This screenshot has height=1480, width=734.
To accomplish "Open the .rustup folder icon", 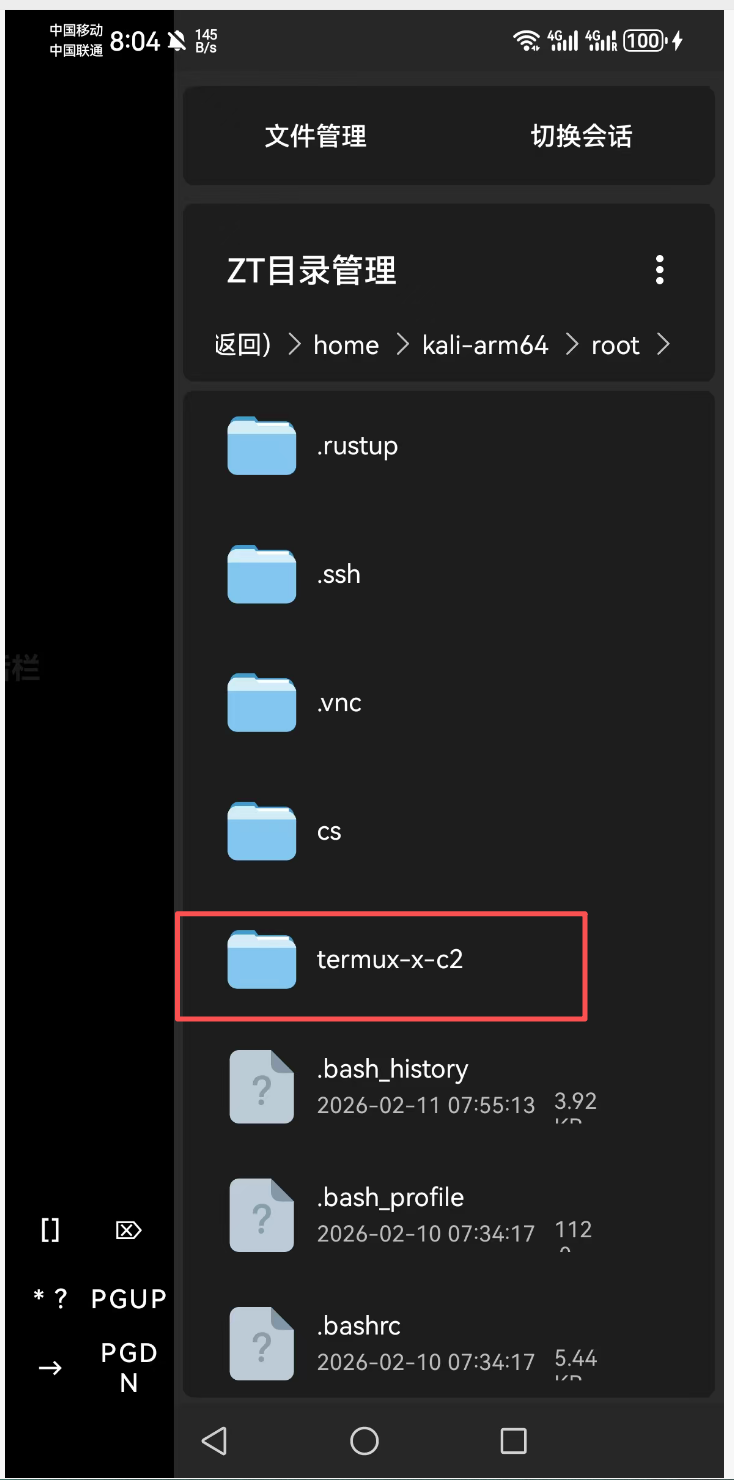I will pyautogui.click(x=262, y=446).
